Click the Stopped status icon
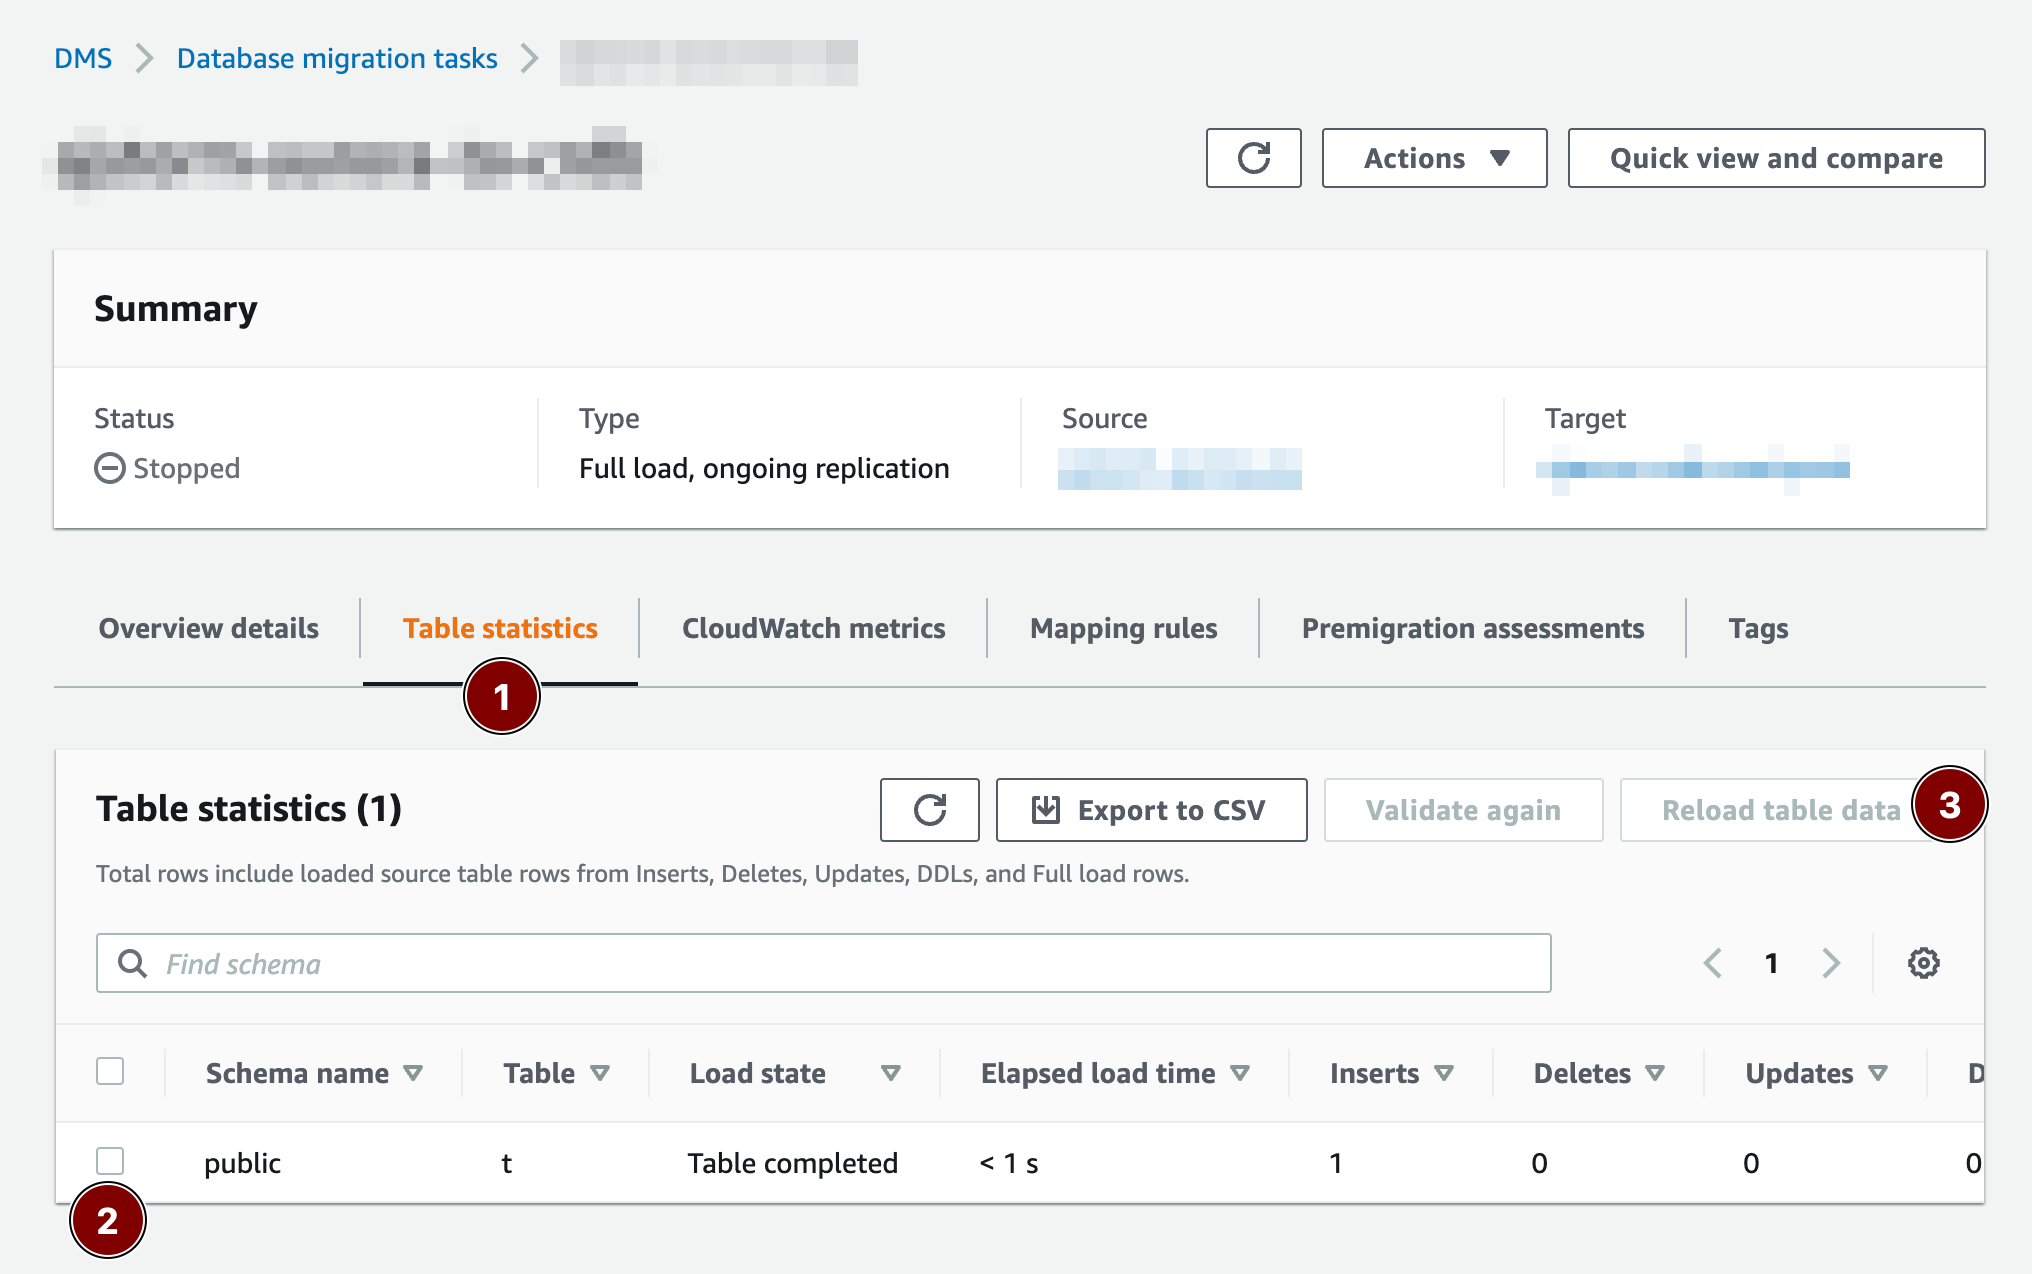 pos(110,468)
